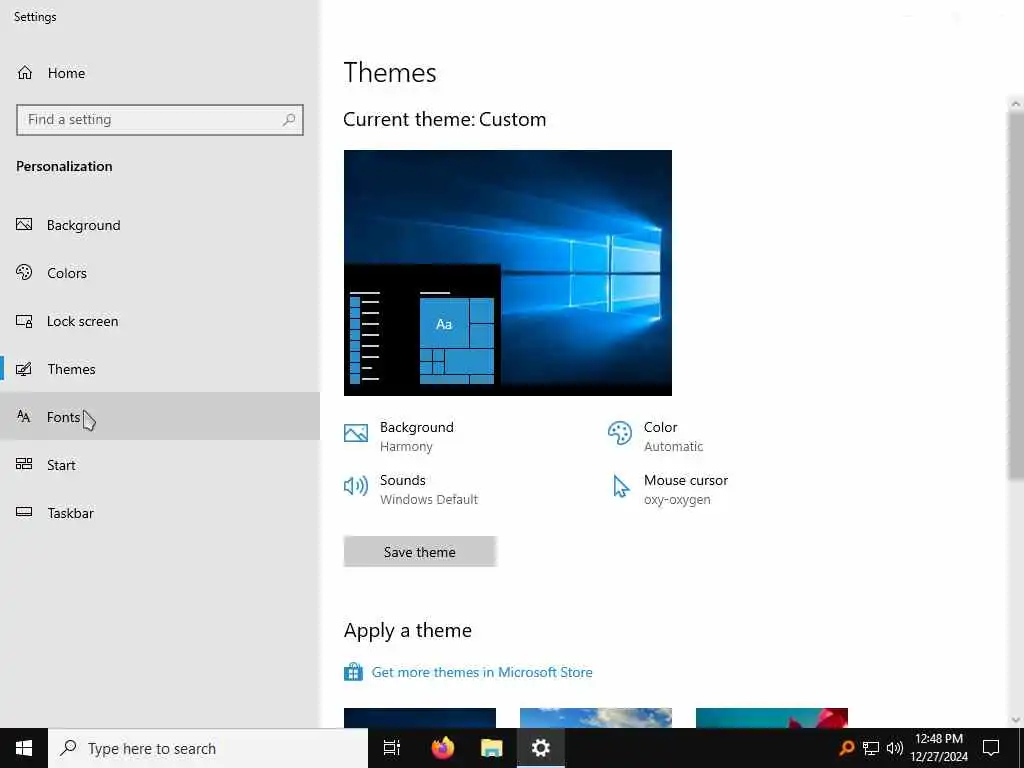Click the Find a setting search field
The height and width of the screenshot is (768, 1024).
pyautogui.click(x=160, y=120)
